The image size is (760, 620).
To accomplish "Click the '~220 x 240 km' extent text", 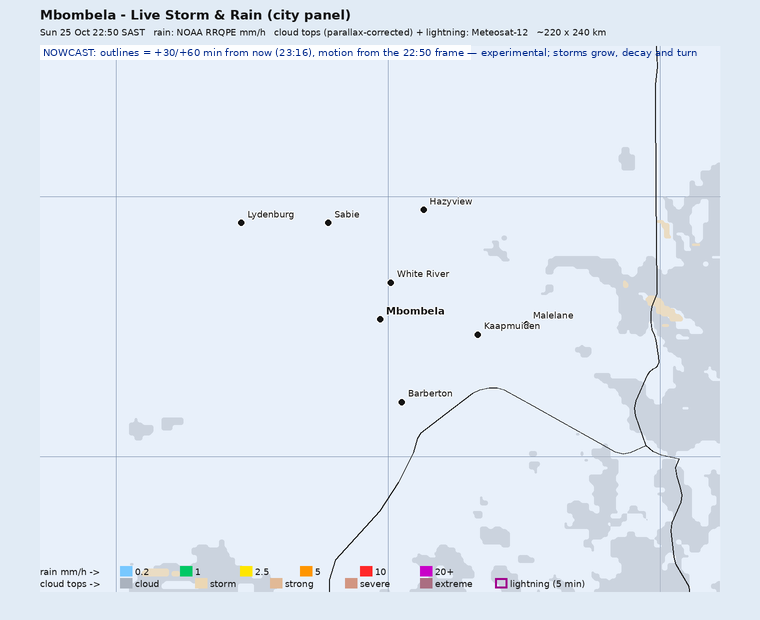I will pos(571,32).
